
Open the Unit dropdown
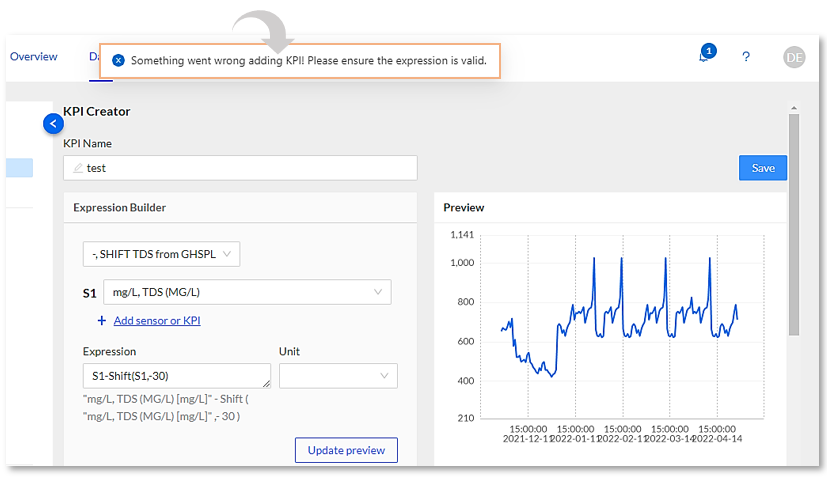[338, 376]
